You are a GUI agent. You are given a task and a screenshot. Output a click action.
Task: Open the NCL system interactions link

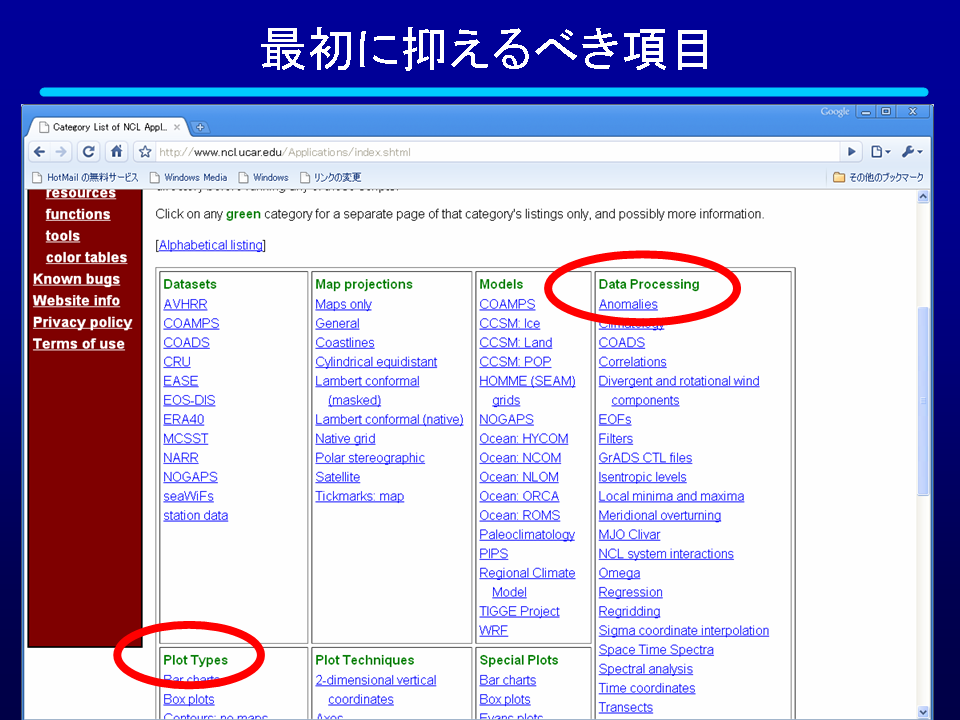coord(666,553)
